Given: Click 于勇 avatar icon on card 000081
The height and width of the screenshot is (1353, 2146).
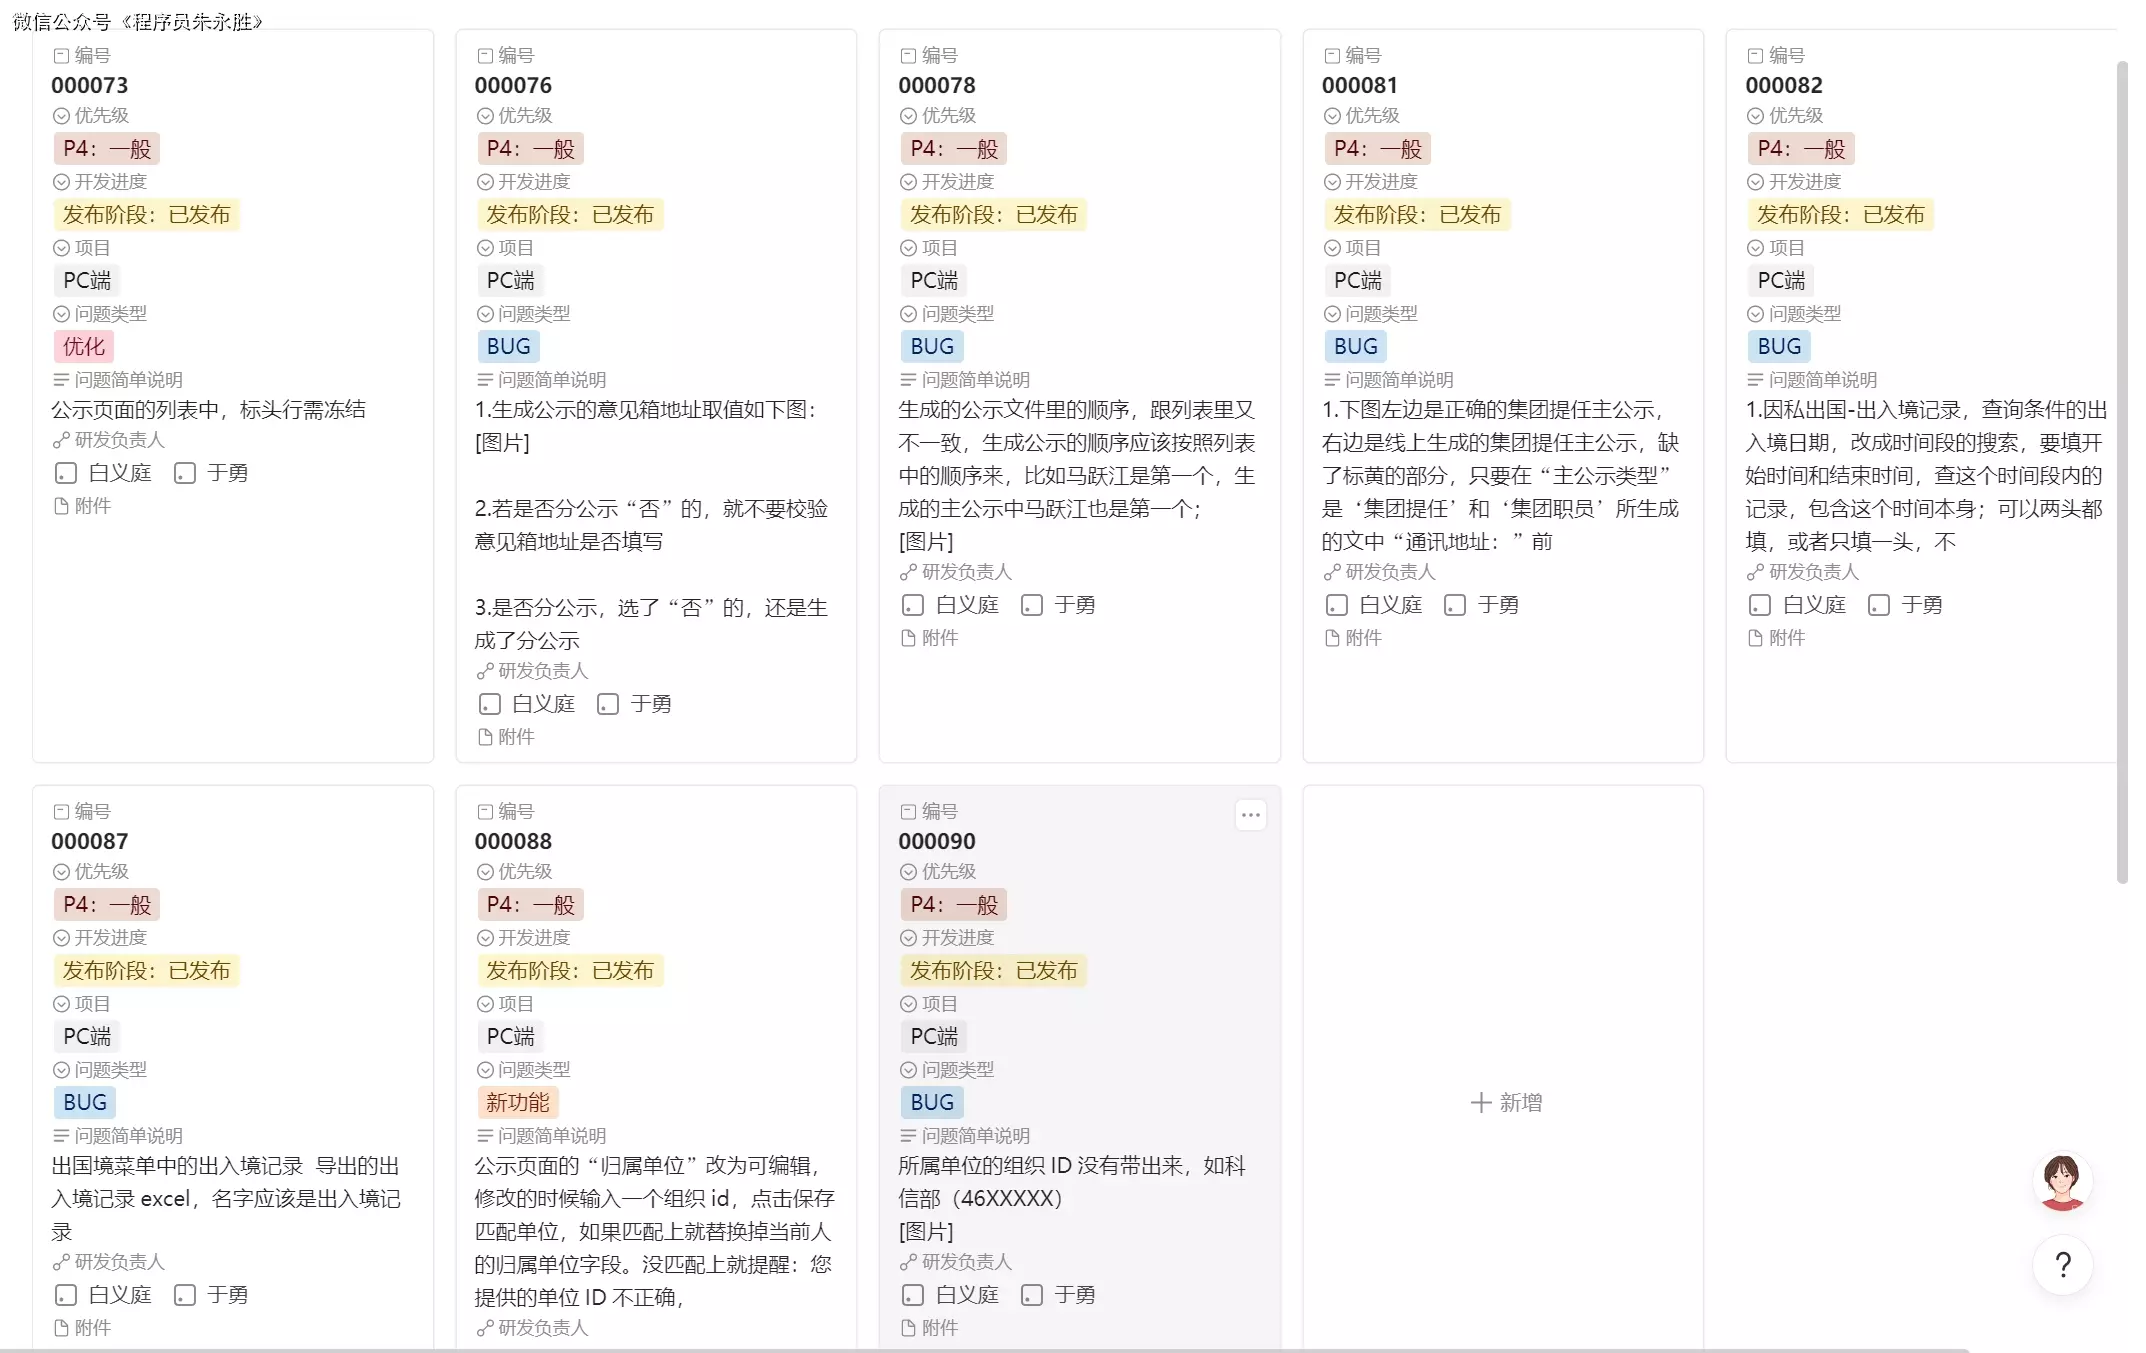Looking at the screenshot, I should (x=1455, y=605).
